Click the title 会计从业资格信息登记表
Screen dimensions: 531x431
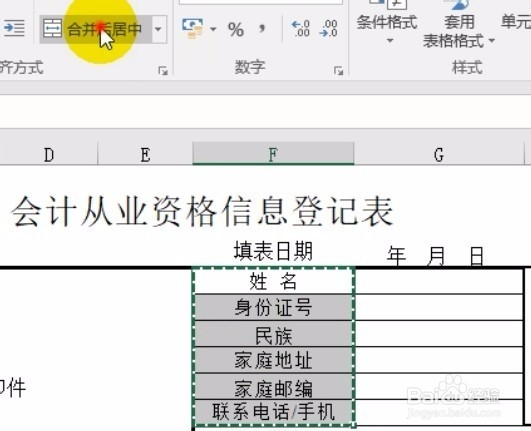[202, 212]
